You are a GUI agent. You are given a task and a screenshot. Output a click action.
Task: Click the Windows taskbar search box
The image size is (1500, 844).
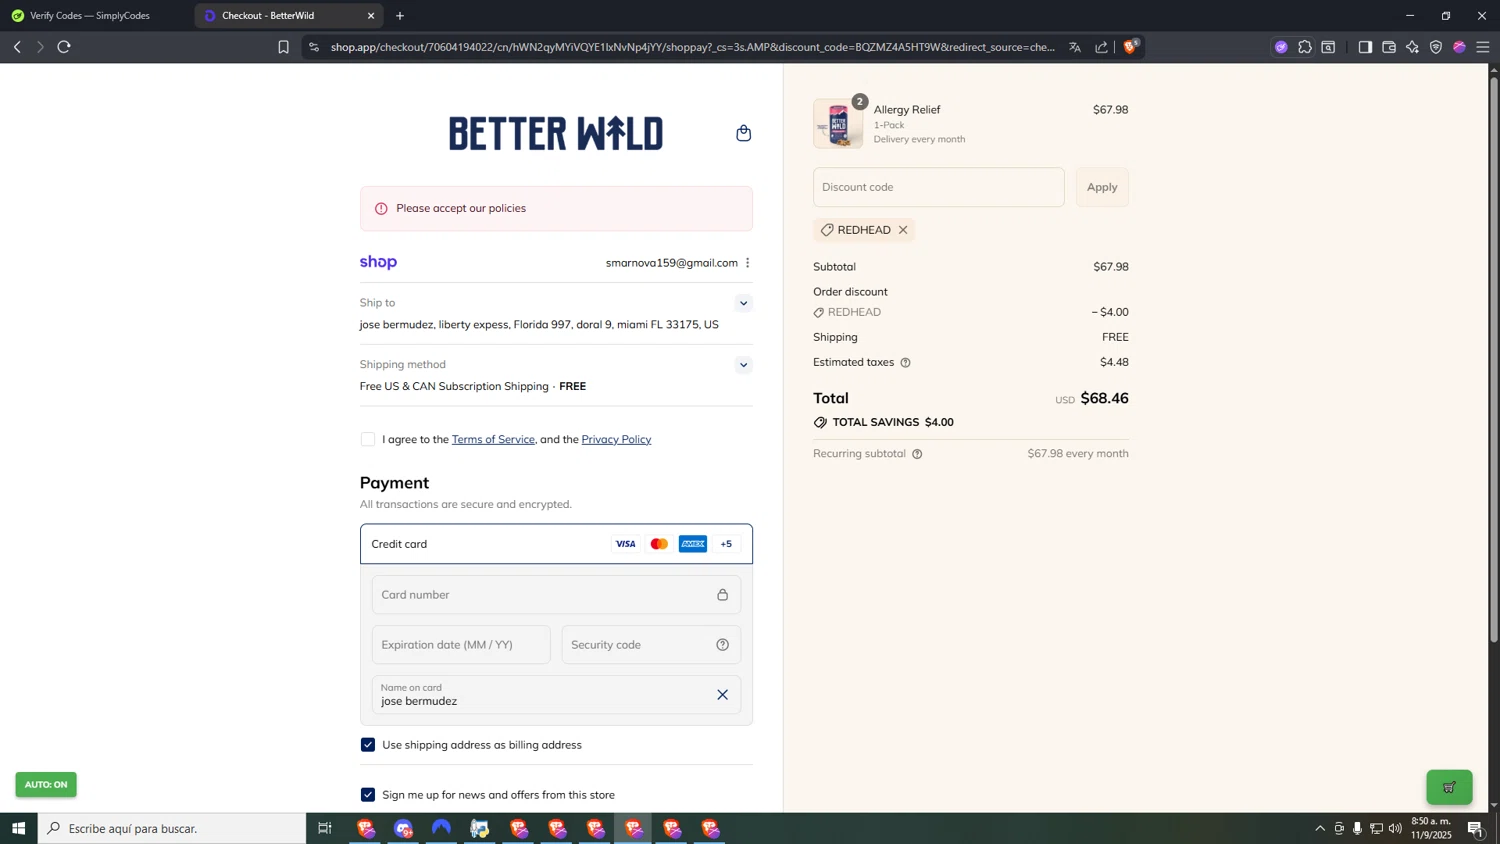[x=172, y=828]
